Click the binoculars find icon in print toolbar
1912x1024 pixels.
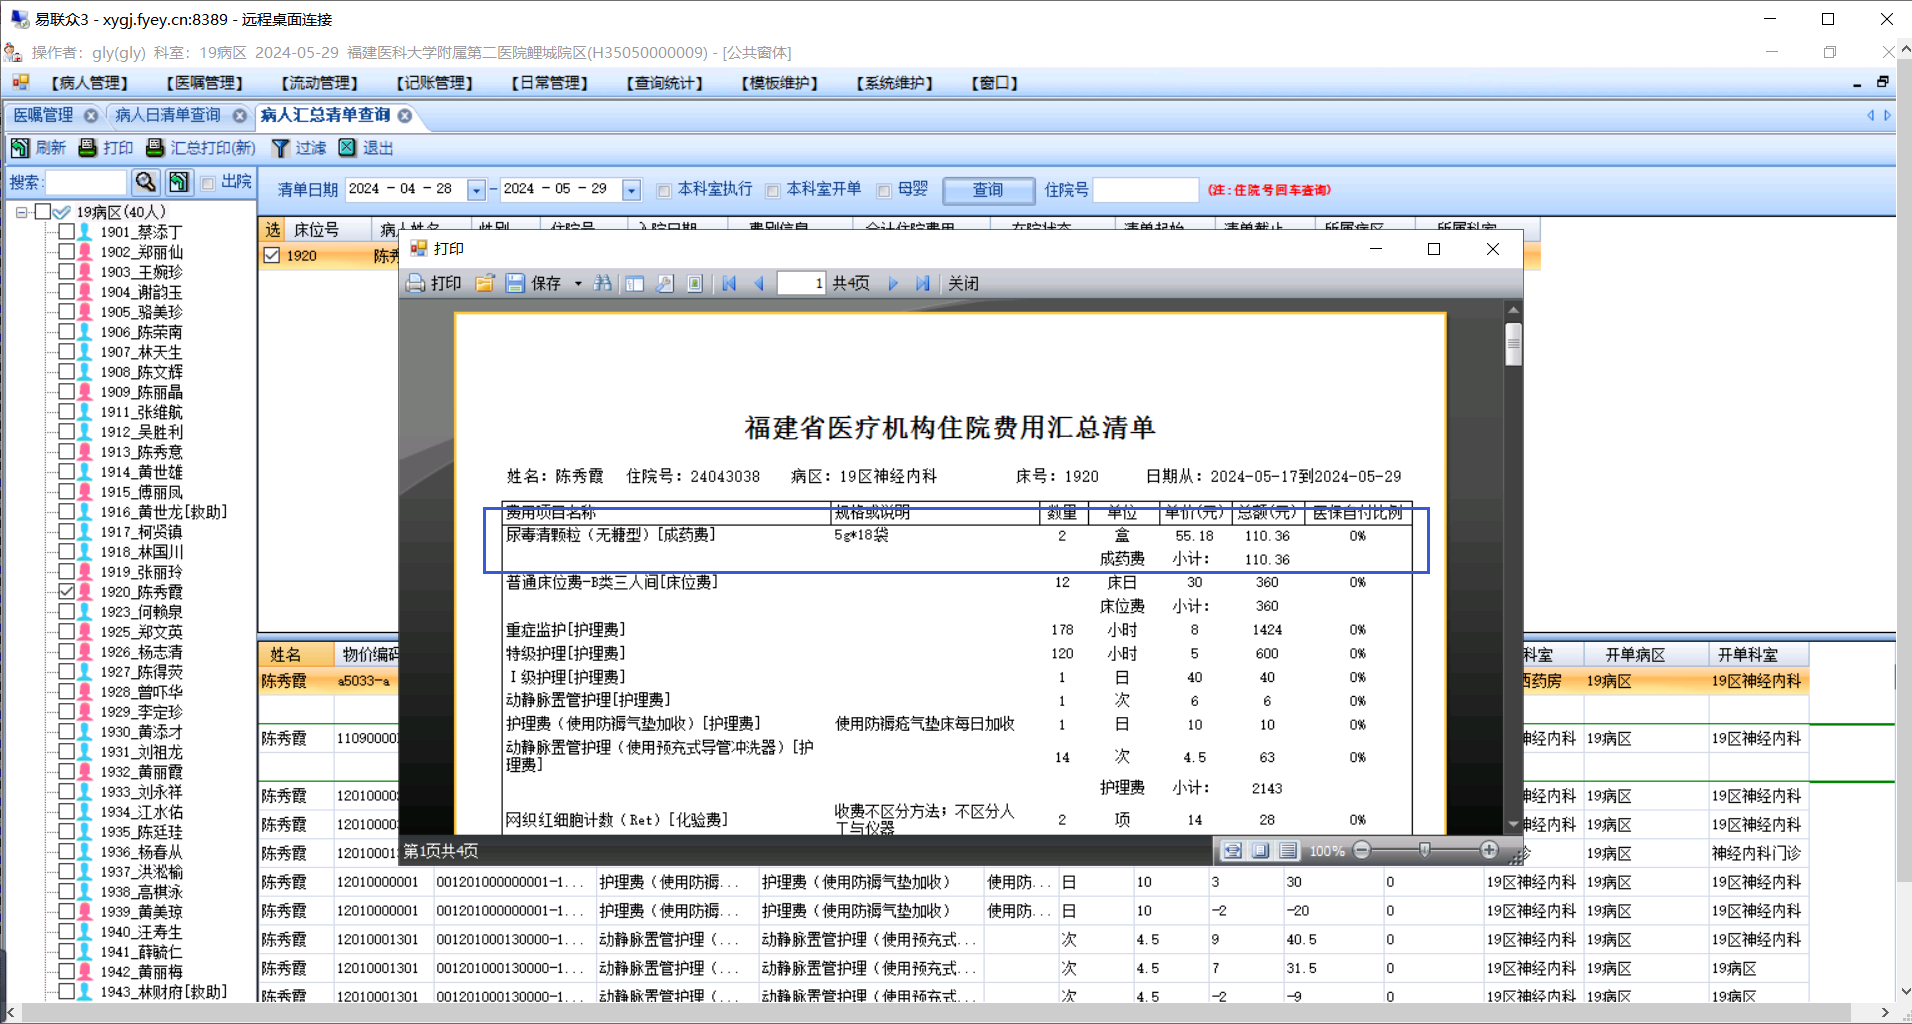tap(602, 284)
